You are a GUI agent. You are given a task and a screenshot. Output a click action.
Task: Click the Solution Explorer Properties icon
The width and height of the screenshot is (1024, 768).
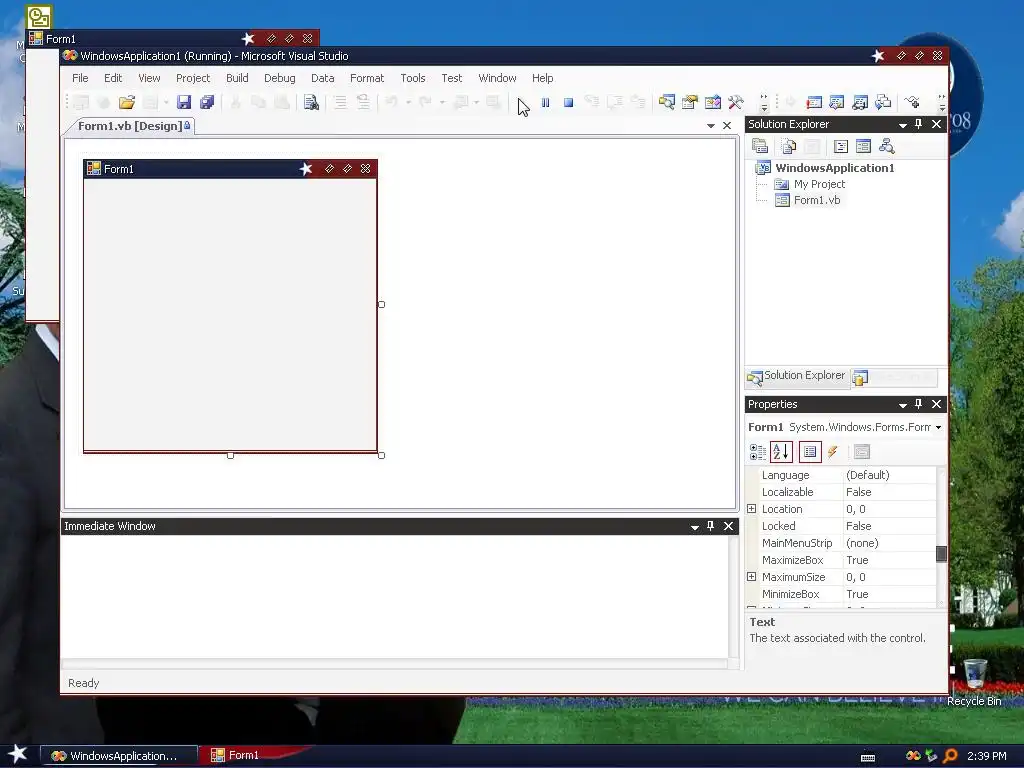pyautogui.click(x=760, y=146)
